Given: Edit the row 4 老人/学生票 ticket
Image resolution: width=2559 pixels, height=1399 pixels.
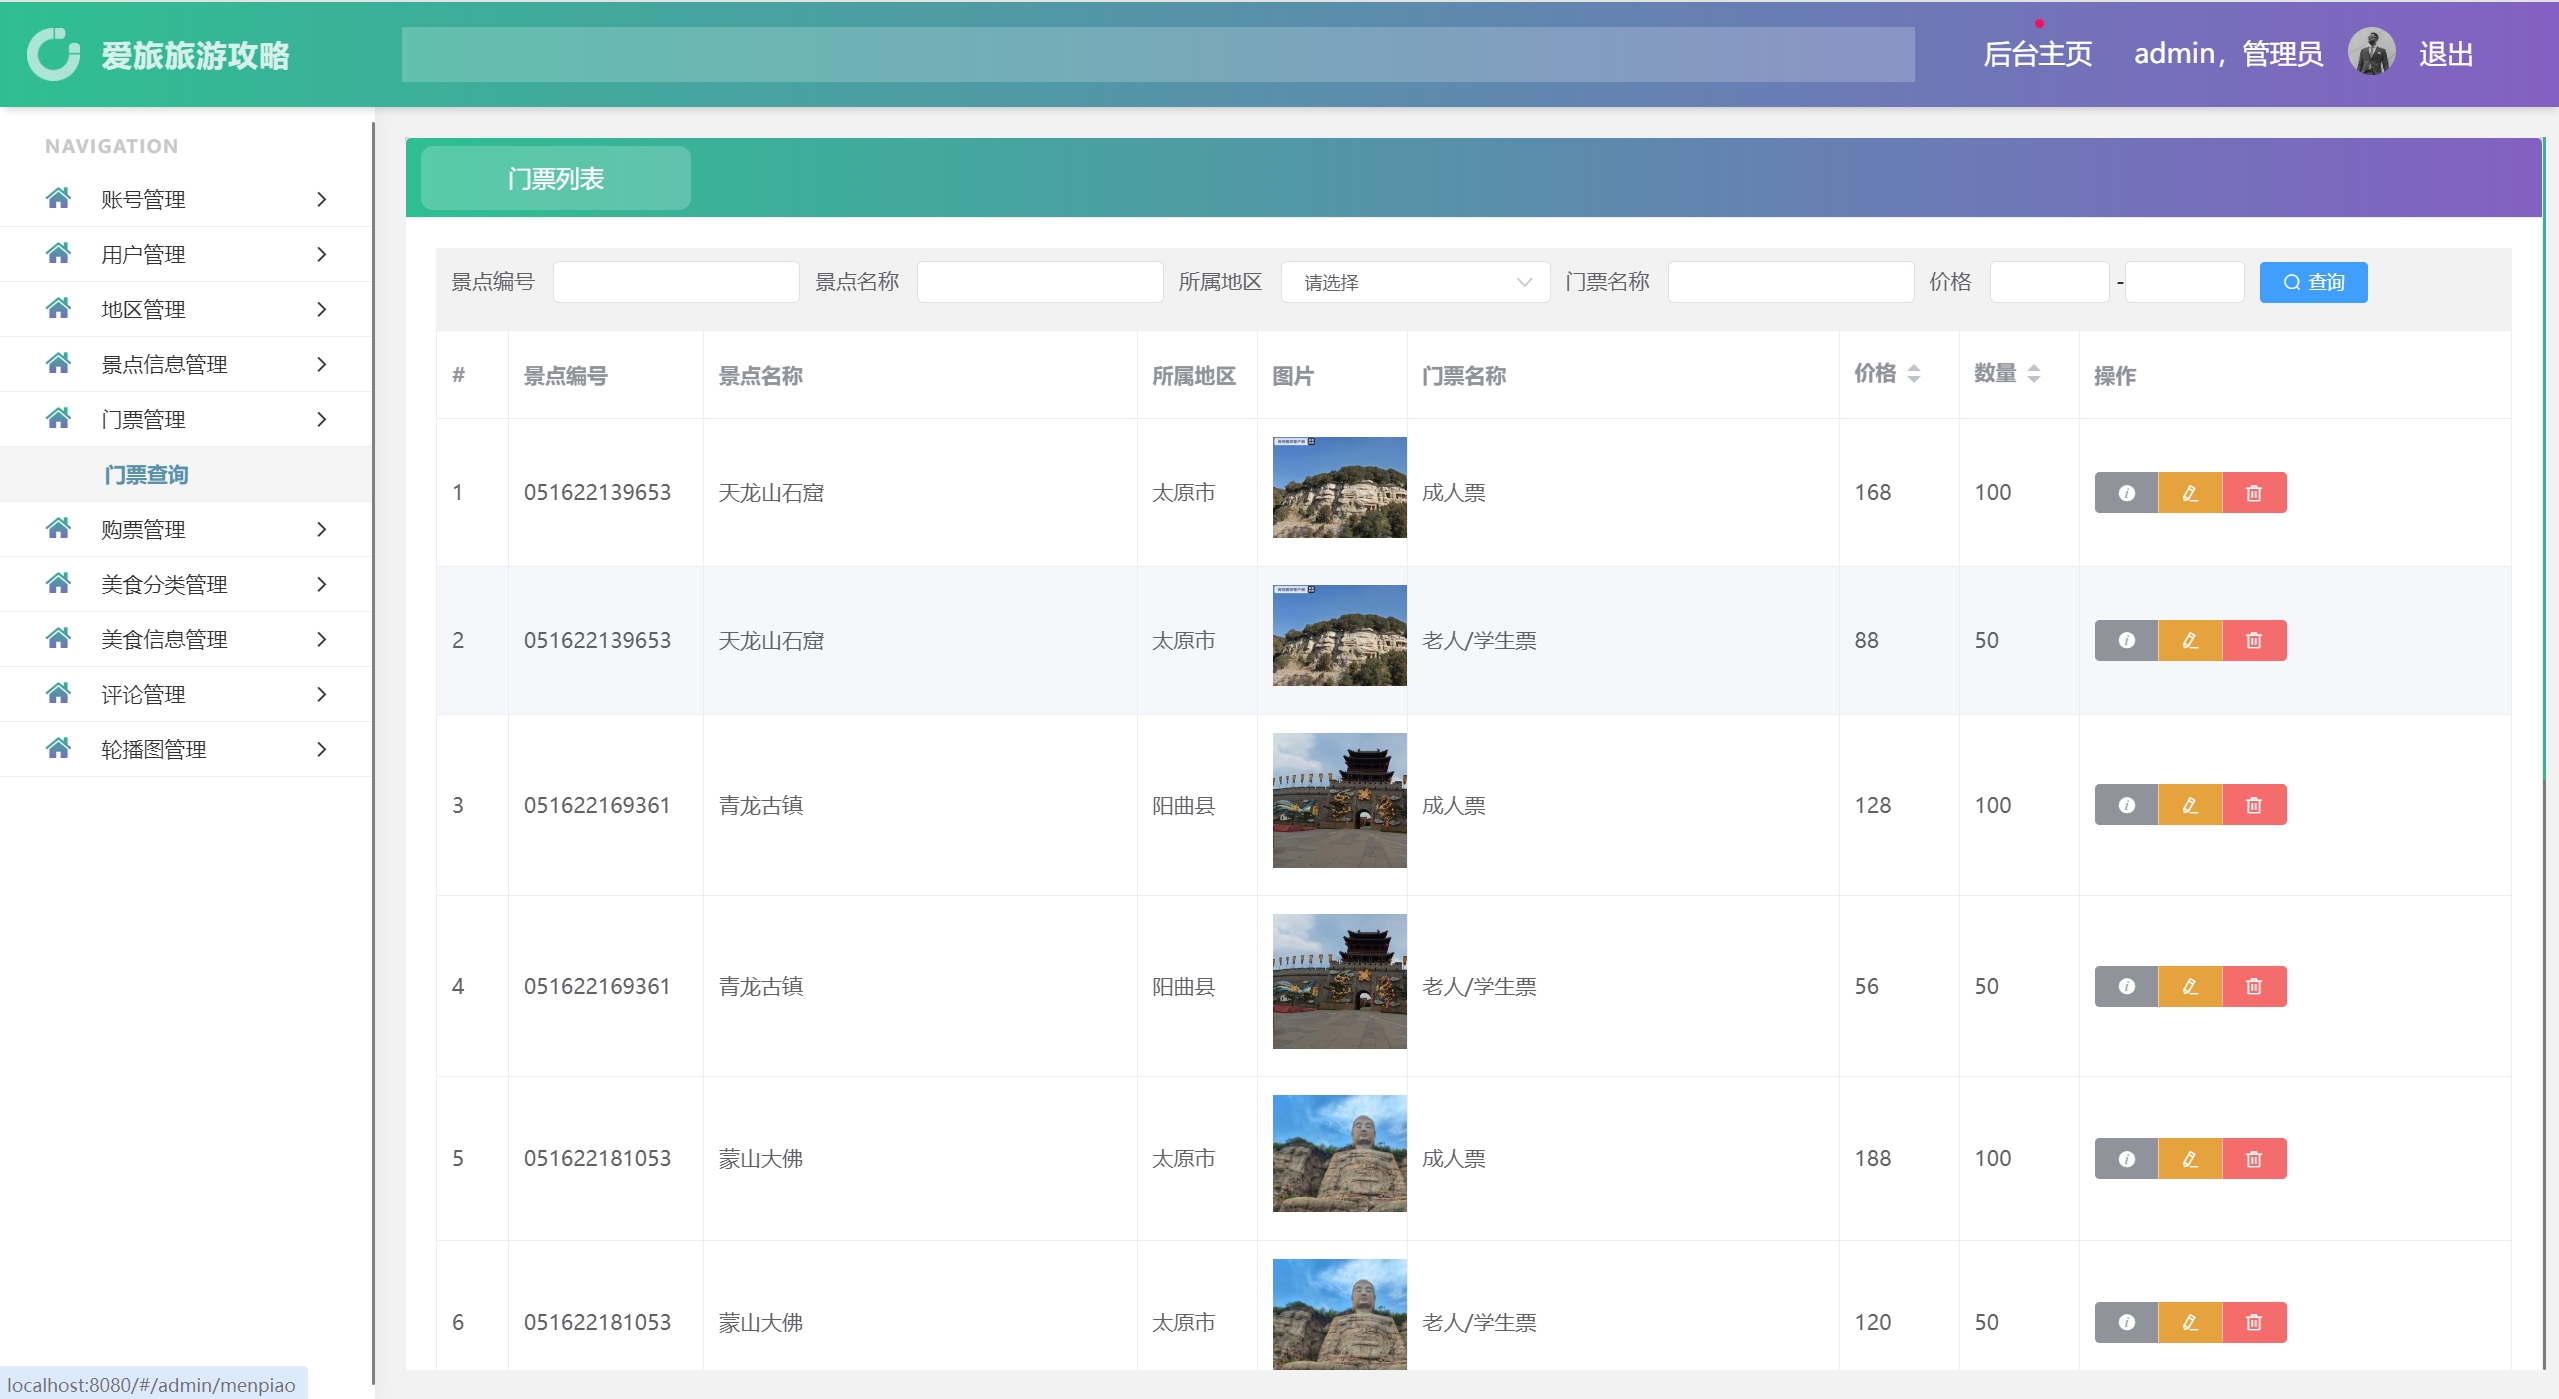Looking at the screenshot, I should click(x=2190, y=987).
